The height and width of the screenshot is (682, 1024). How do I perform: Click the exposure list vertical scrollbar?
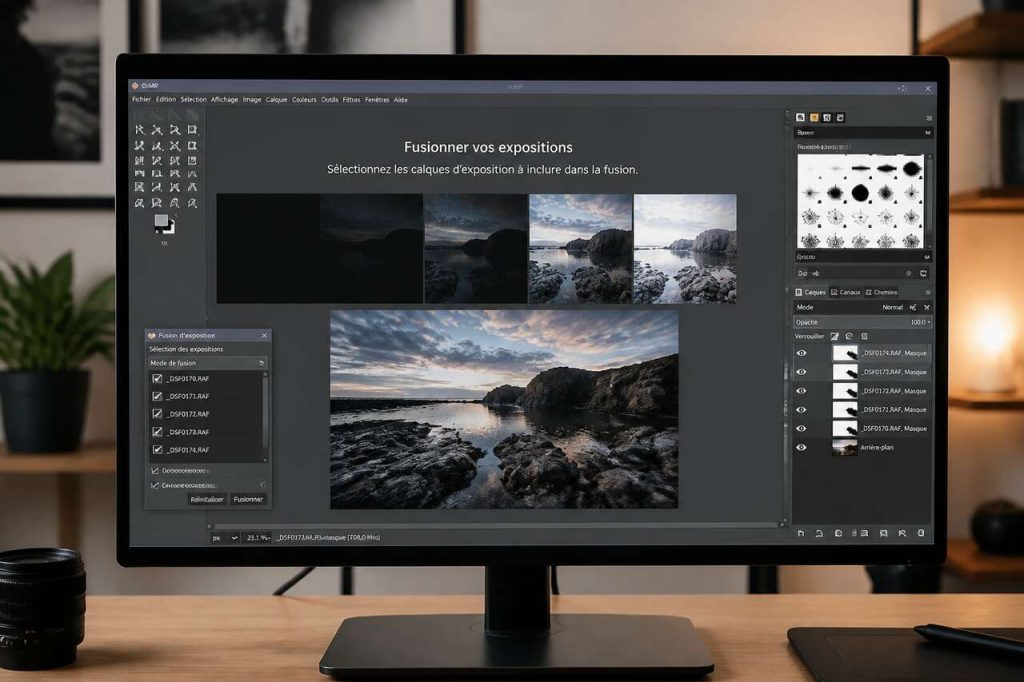click(x=264, y=415)
